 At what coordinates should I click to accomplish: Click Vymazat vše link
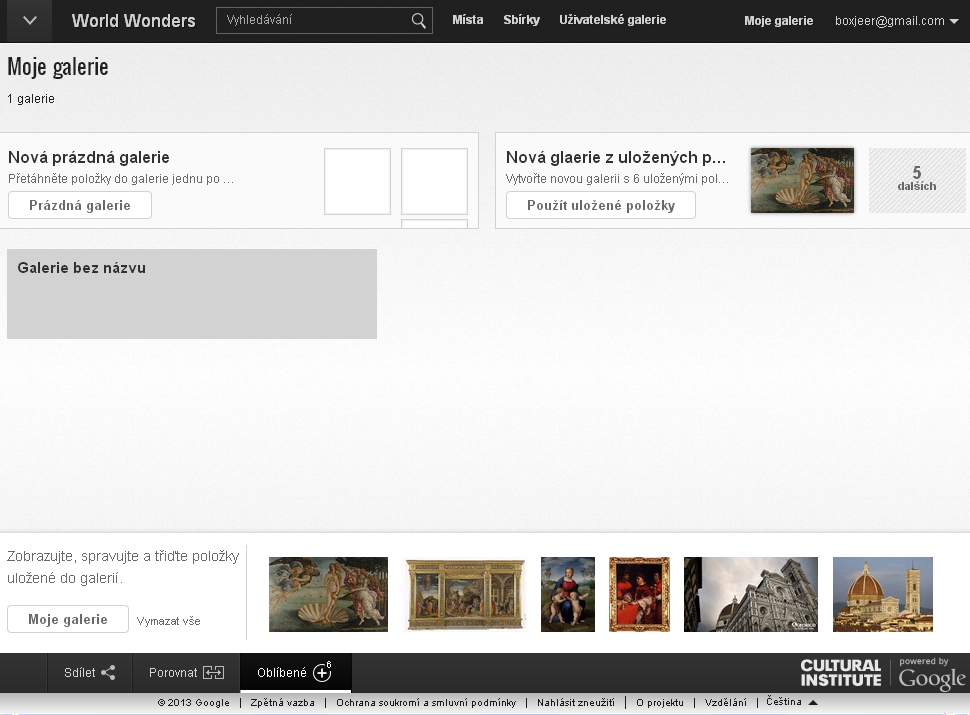click(x=168, y=621)
